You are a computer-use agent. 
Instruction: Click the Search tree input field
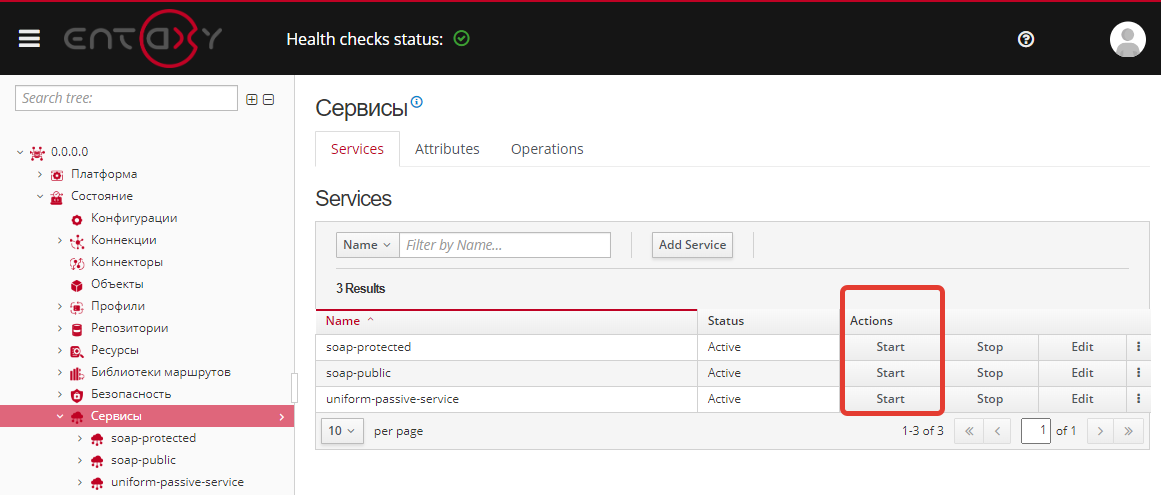point(126,98)
